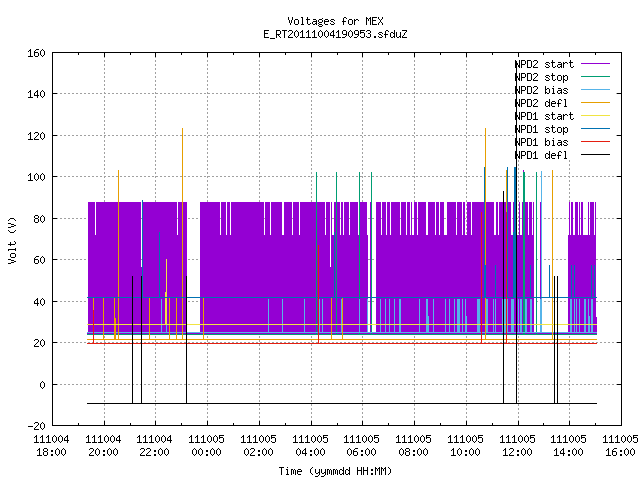Click the 'Time (yymmdd HH:MM)' x-axis label
Image resolution: width=640 pixels, height=480 pixels.
click(335, 471)
